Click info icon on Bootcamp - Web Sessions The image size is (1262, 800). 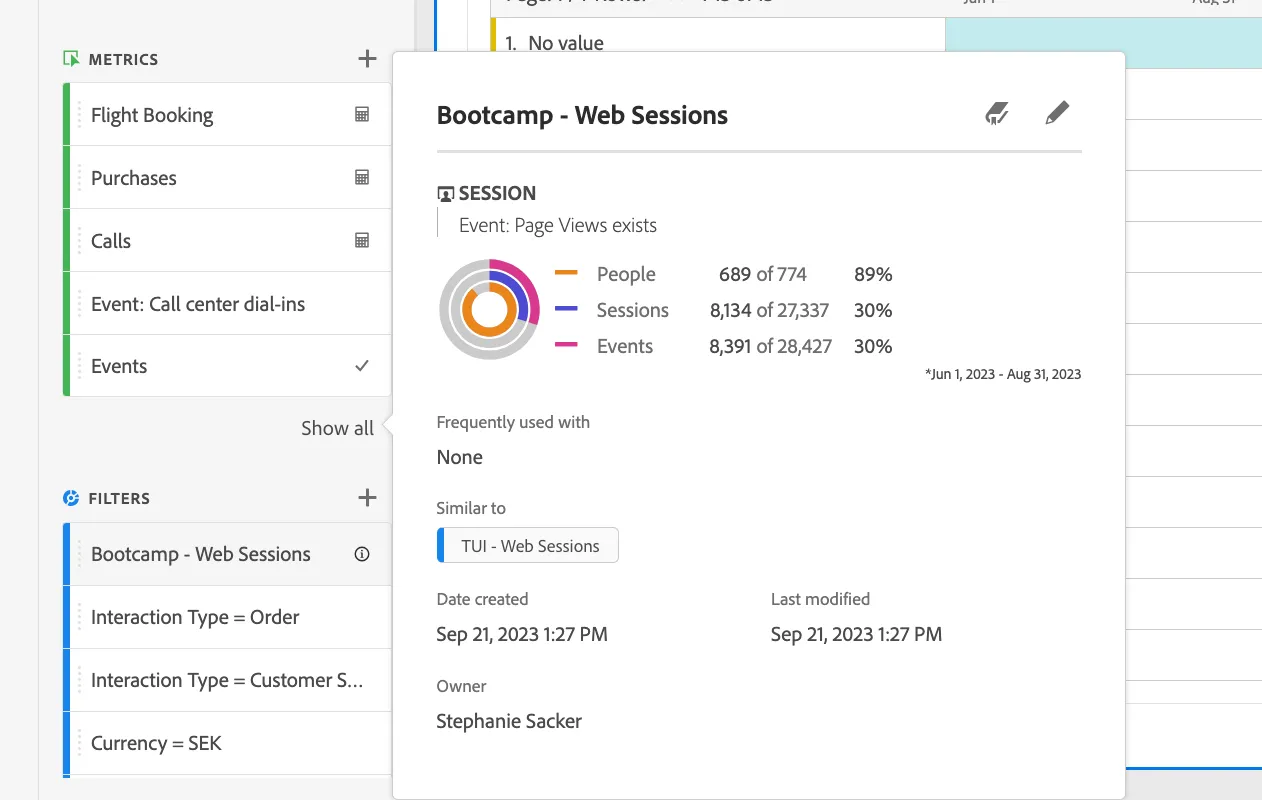362,554
